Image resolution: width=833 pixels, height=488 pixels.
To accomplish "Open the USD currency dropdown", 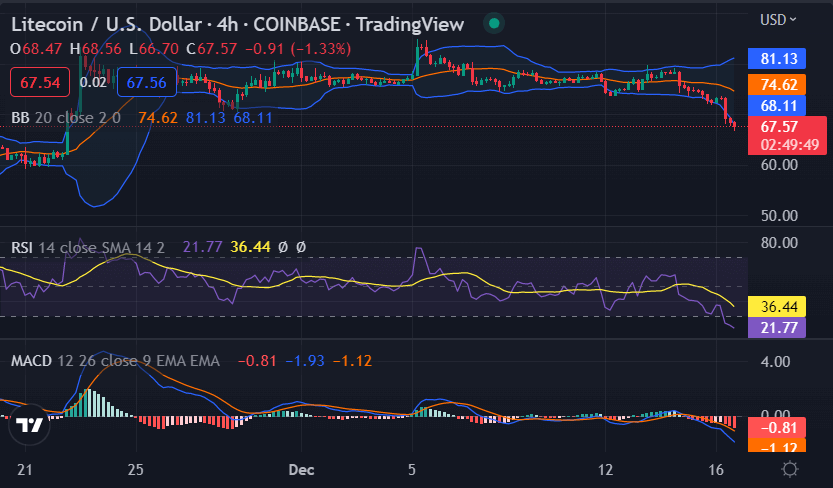I will pos(778,20).
